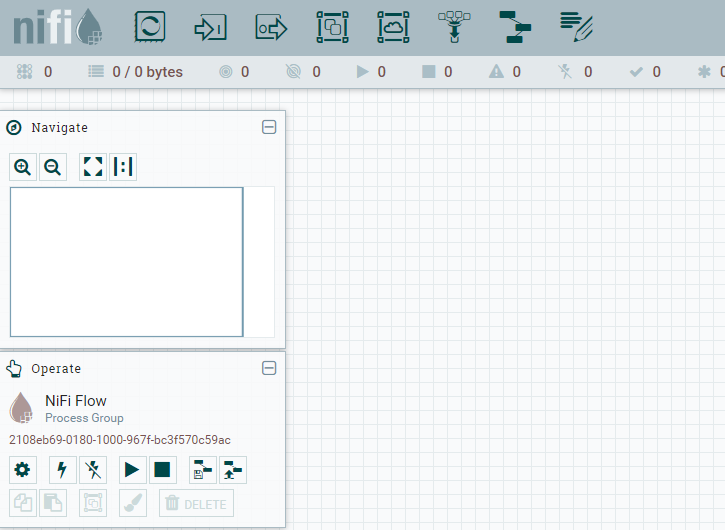This screenshot has height=530, width=725.
Task: Select the Label toolbar icon
Action: tap(576, 27)
